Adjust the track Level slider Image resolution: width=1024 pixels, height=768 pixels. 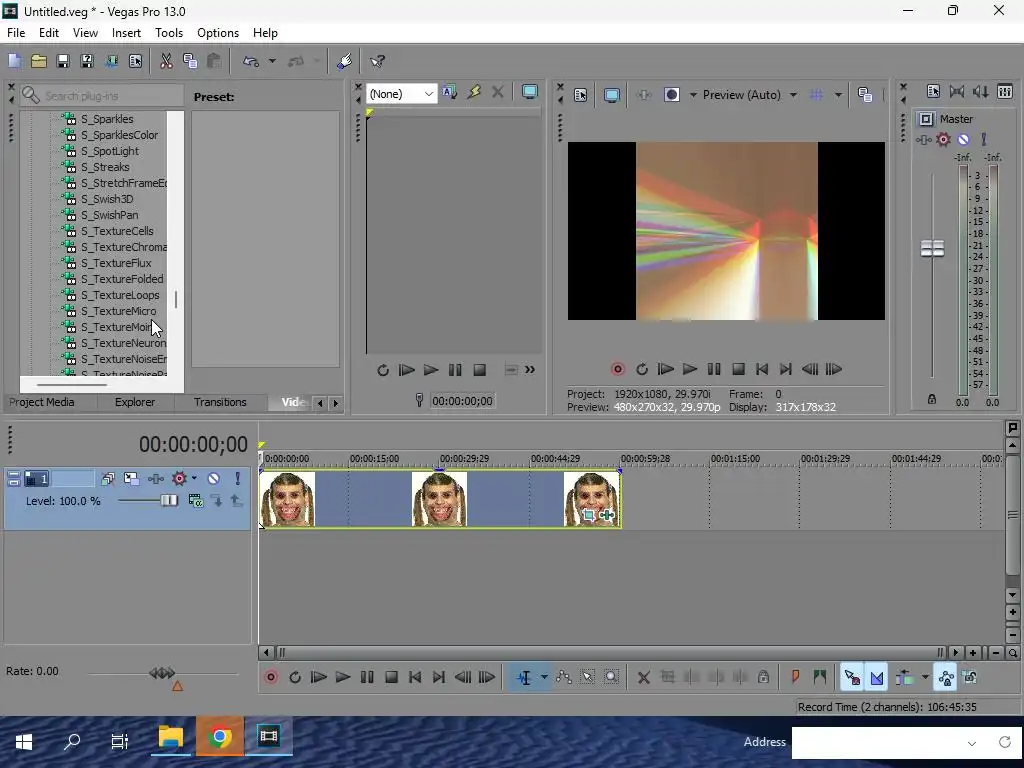coord(168,500)
